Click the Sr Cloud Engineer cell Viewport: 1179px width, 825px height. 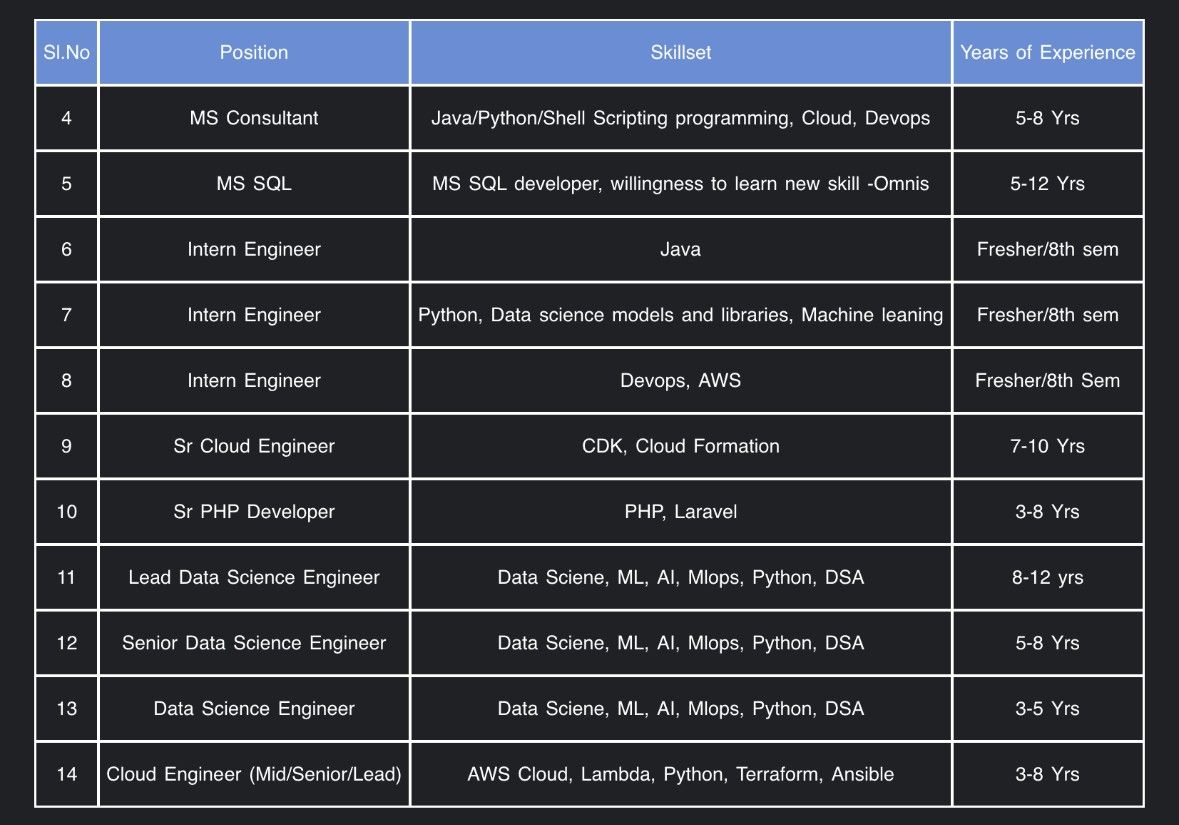pos(254,446)
